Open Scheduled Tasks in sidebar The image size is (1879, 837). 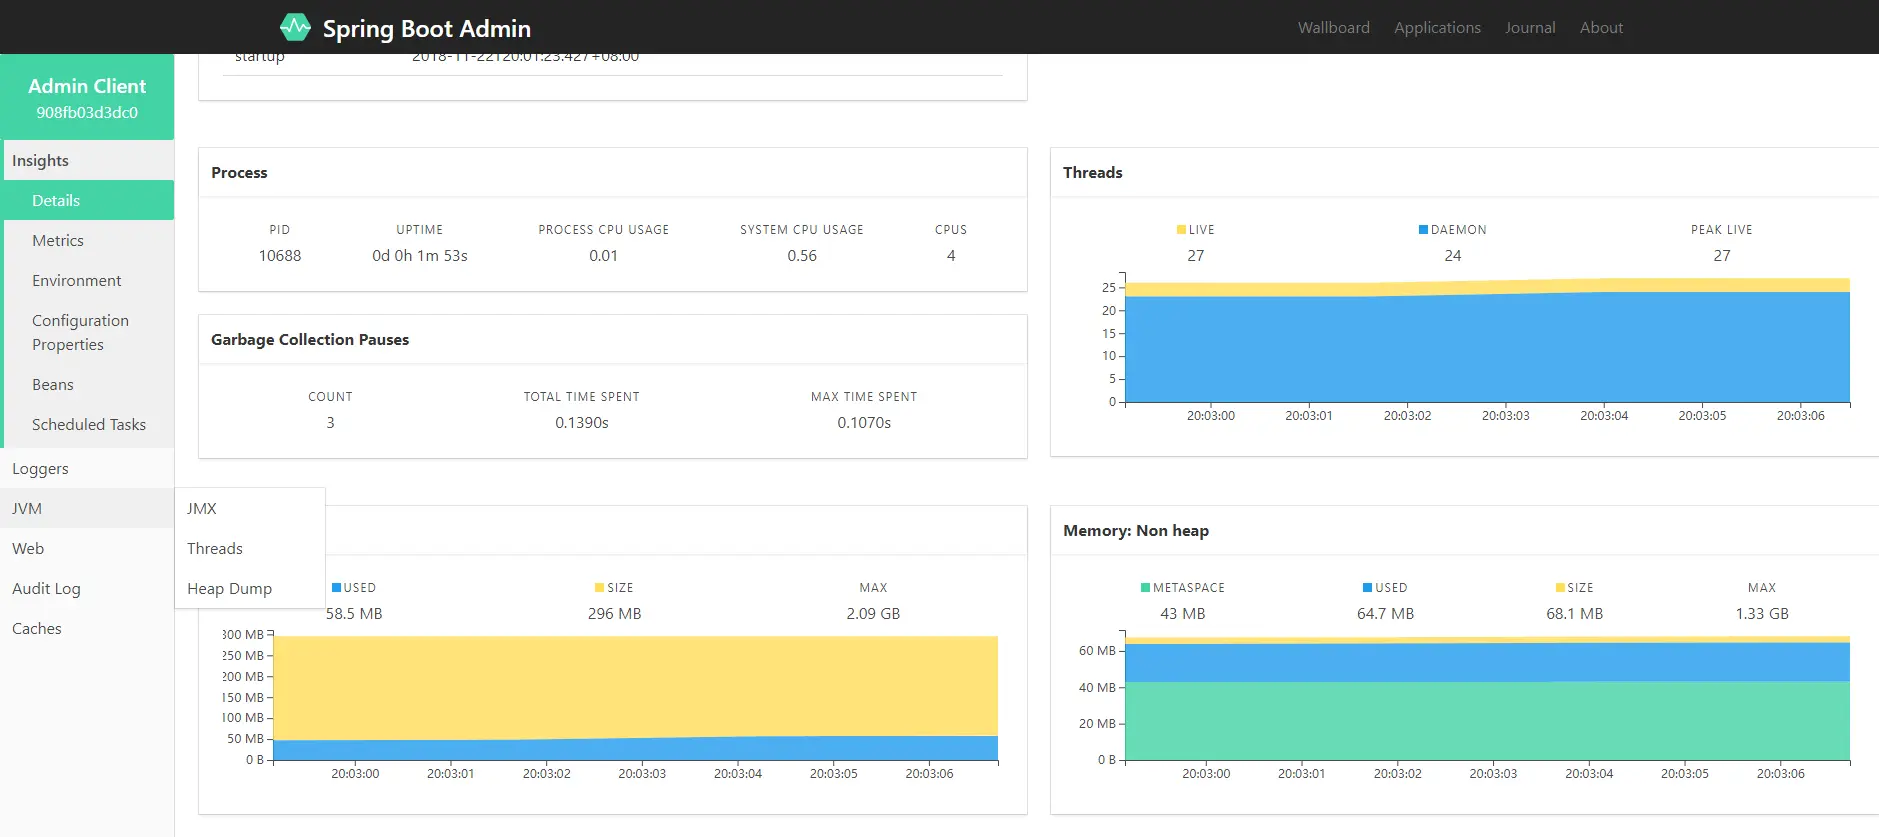[89, 424]
